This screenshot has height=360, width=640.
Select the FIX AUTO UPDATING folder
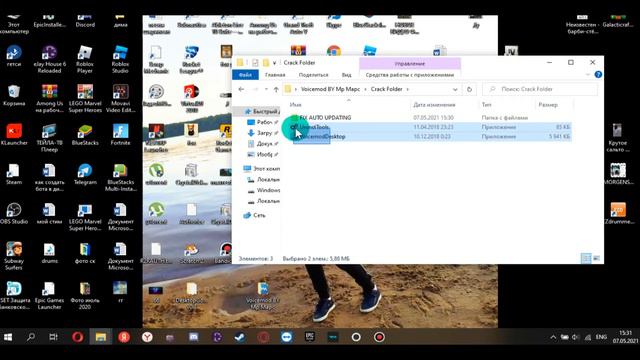point(325,118)
